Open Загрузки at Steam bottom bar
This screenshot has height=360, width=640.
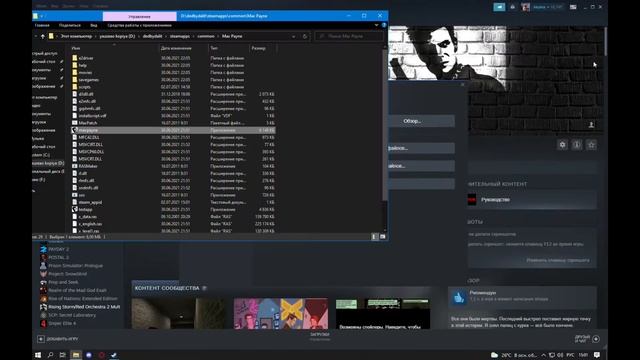click(x=320, y=334)
